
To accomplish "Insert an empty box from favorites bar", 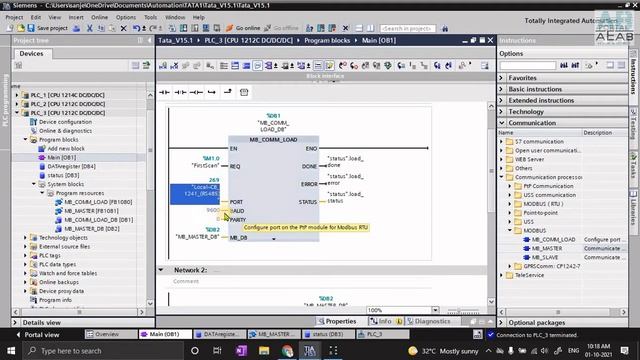I will [x=244, y=92].
